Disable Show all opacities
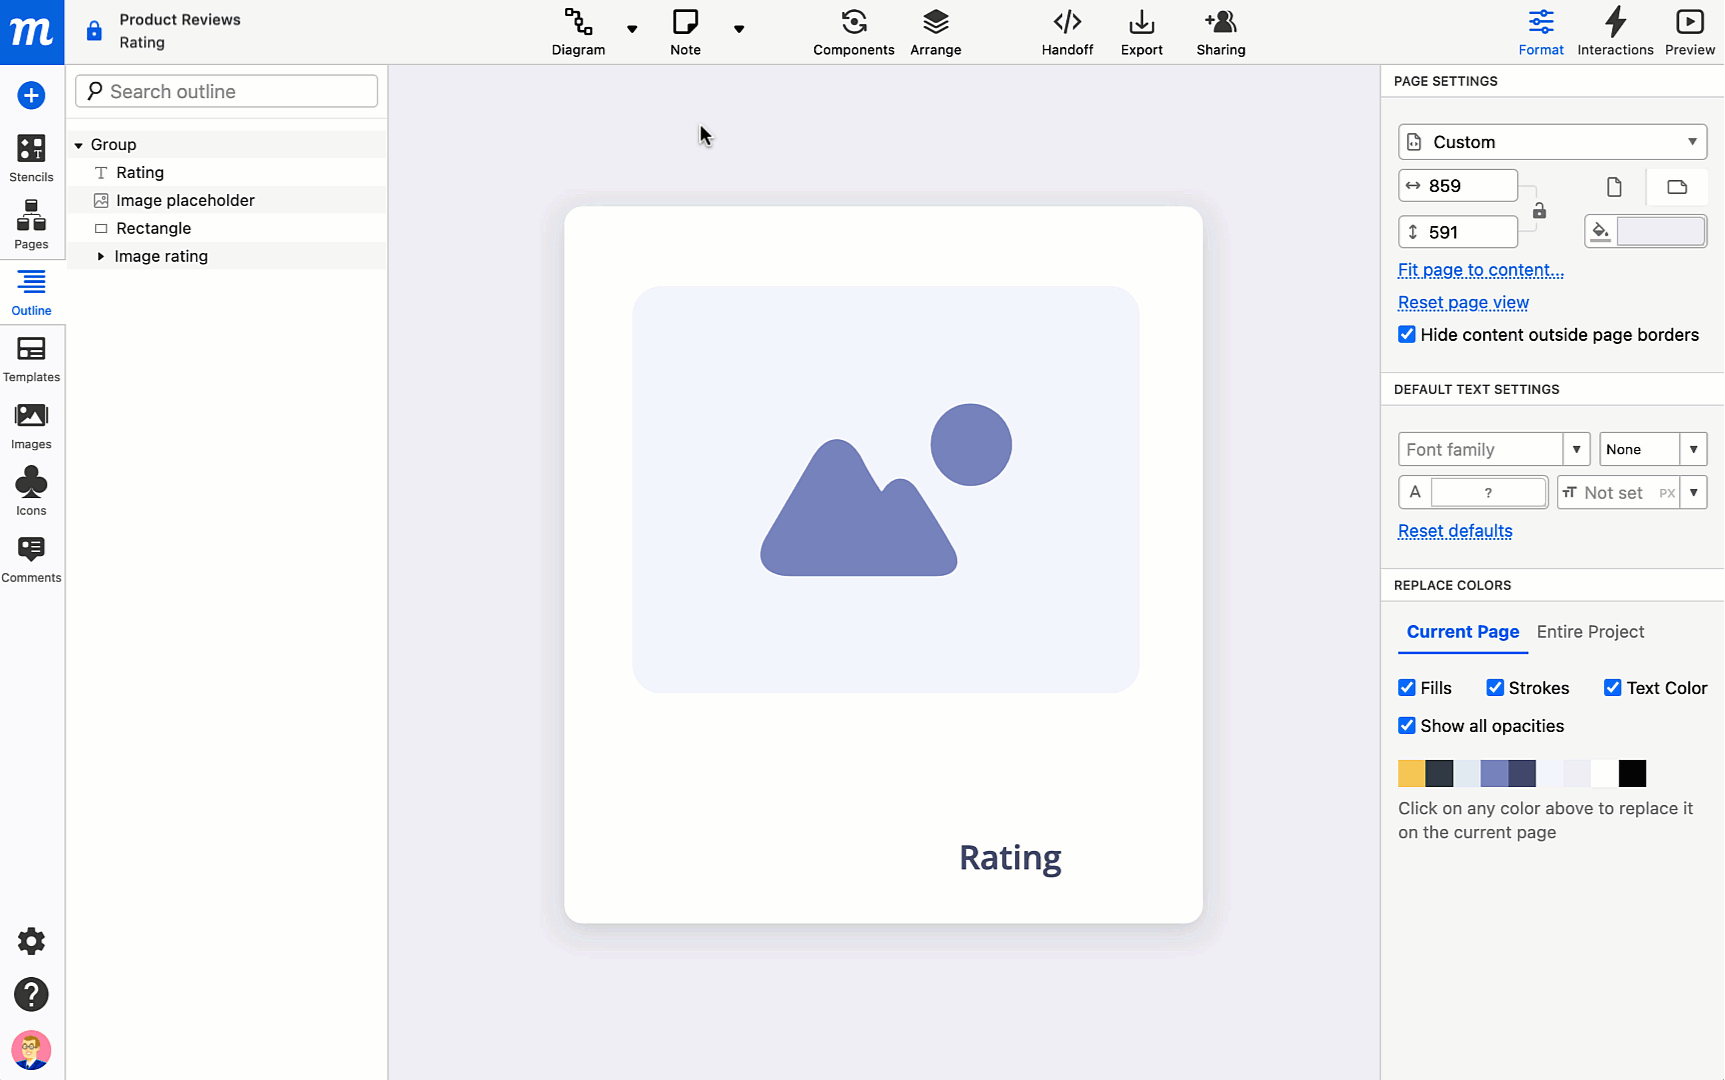 tap(1407, 726)
